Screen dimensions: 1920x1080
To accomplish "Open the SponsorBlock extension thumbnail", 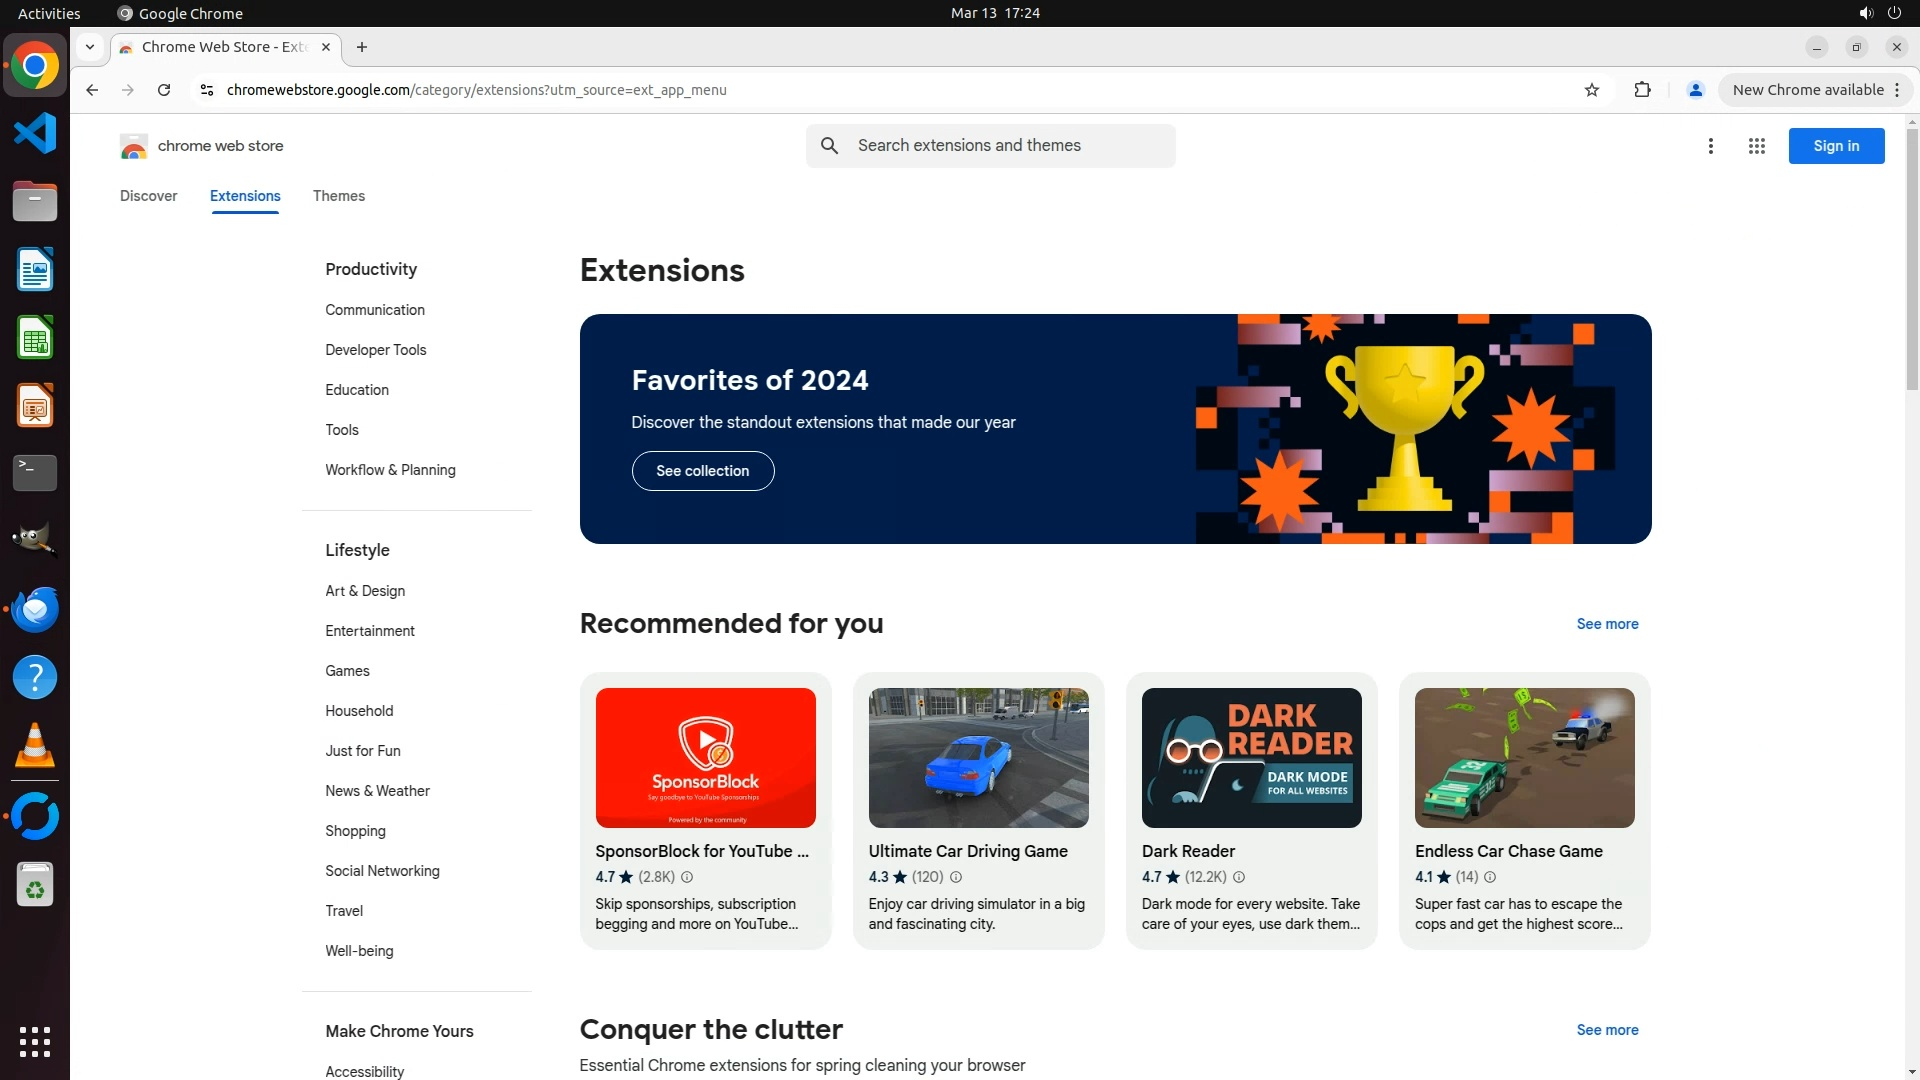I will pos(705,758).
